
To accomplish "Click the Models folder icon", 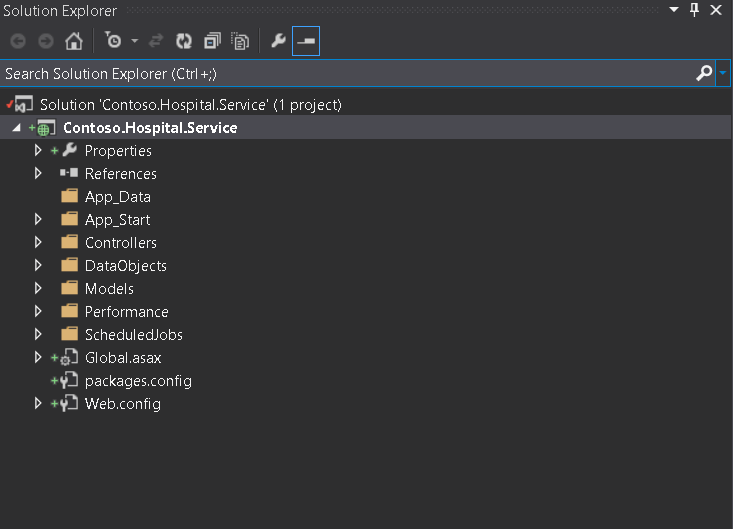I will coord(70,287).
